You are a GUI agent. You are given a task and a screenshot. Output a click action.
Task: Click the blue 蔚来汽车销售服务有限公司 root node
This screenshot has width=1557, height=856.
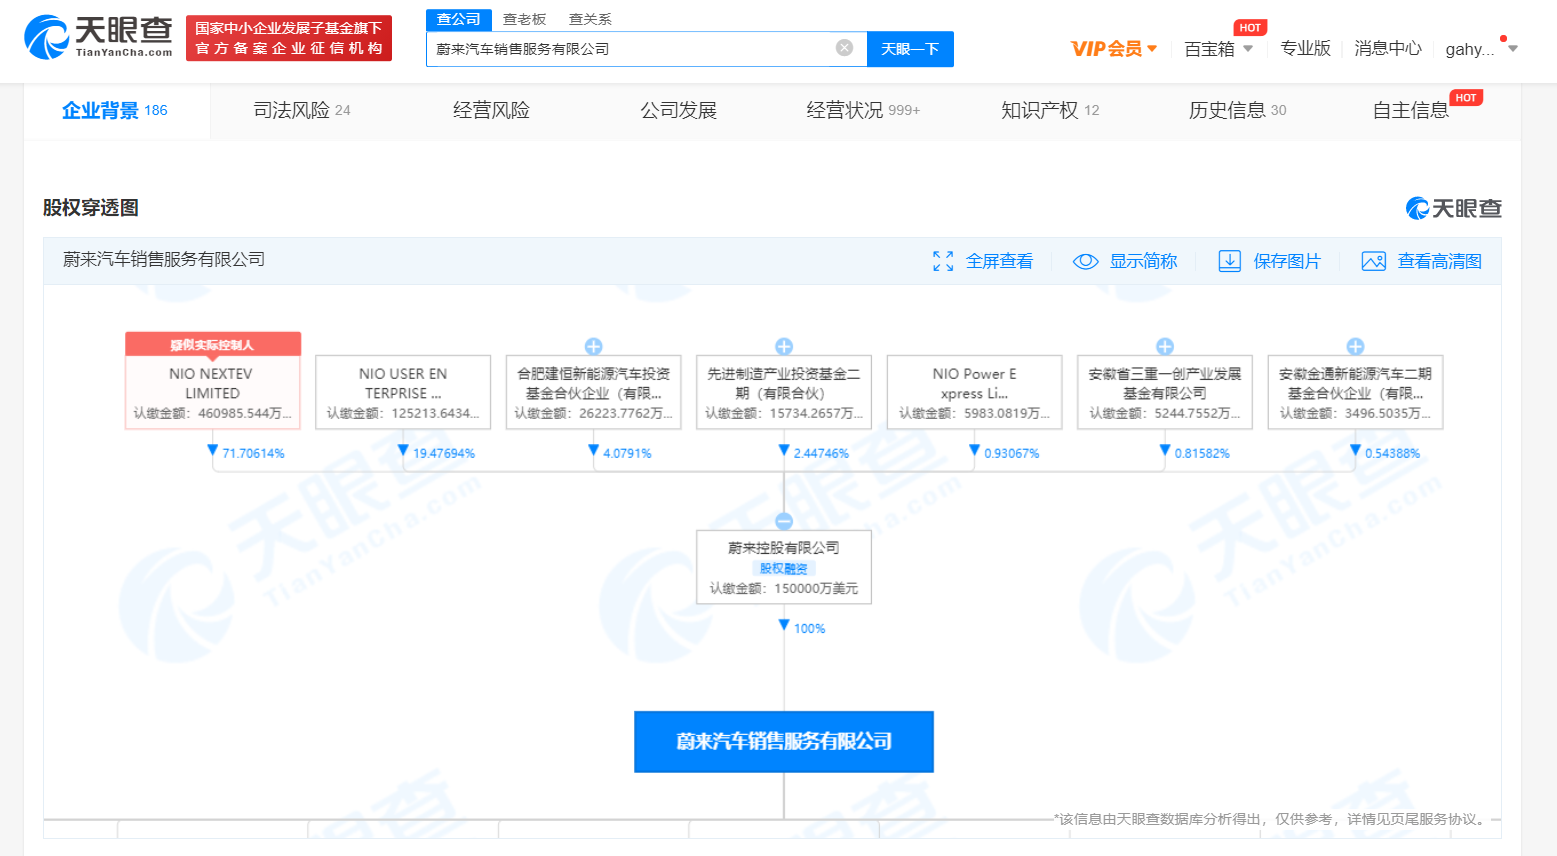click(x=784, y=741)
